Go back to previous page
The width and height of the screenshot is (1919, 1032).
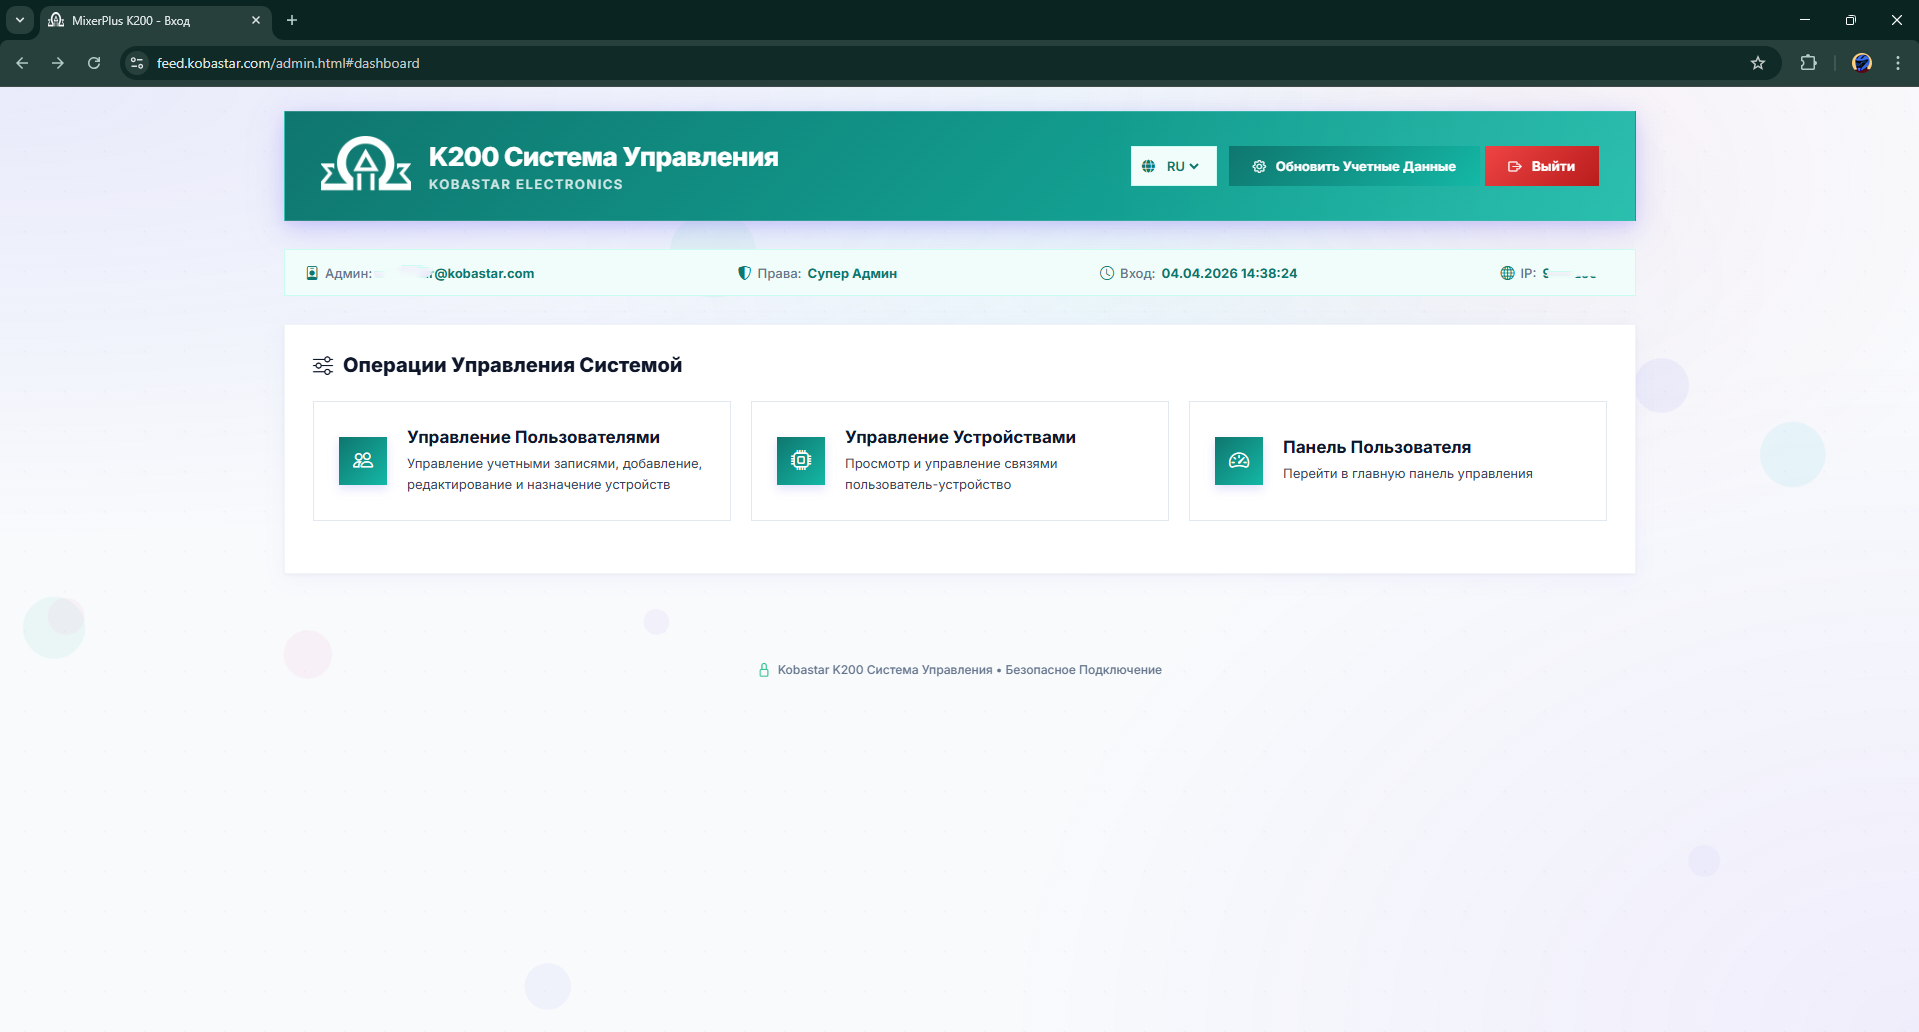22,63
